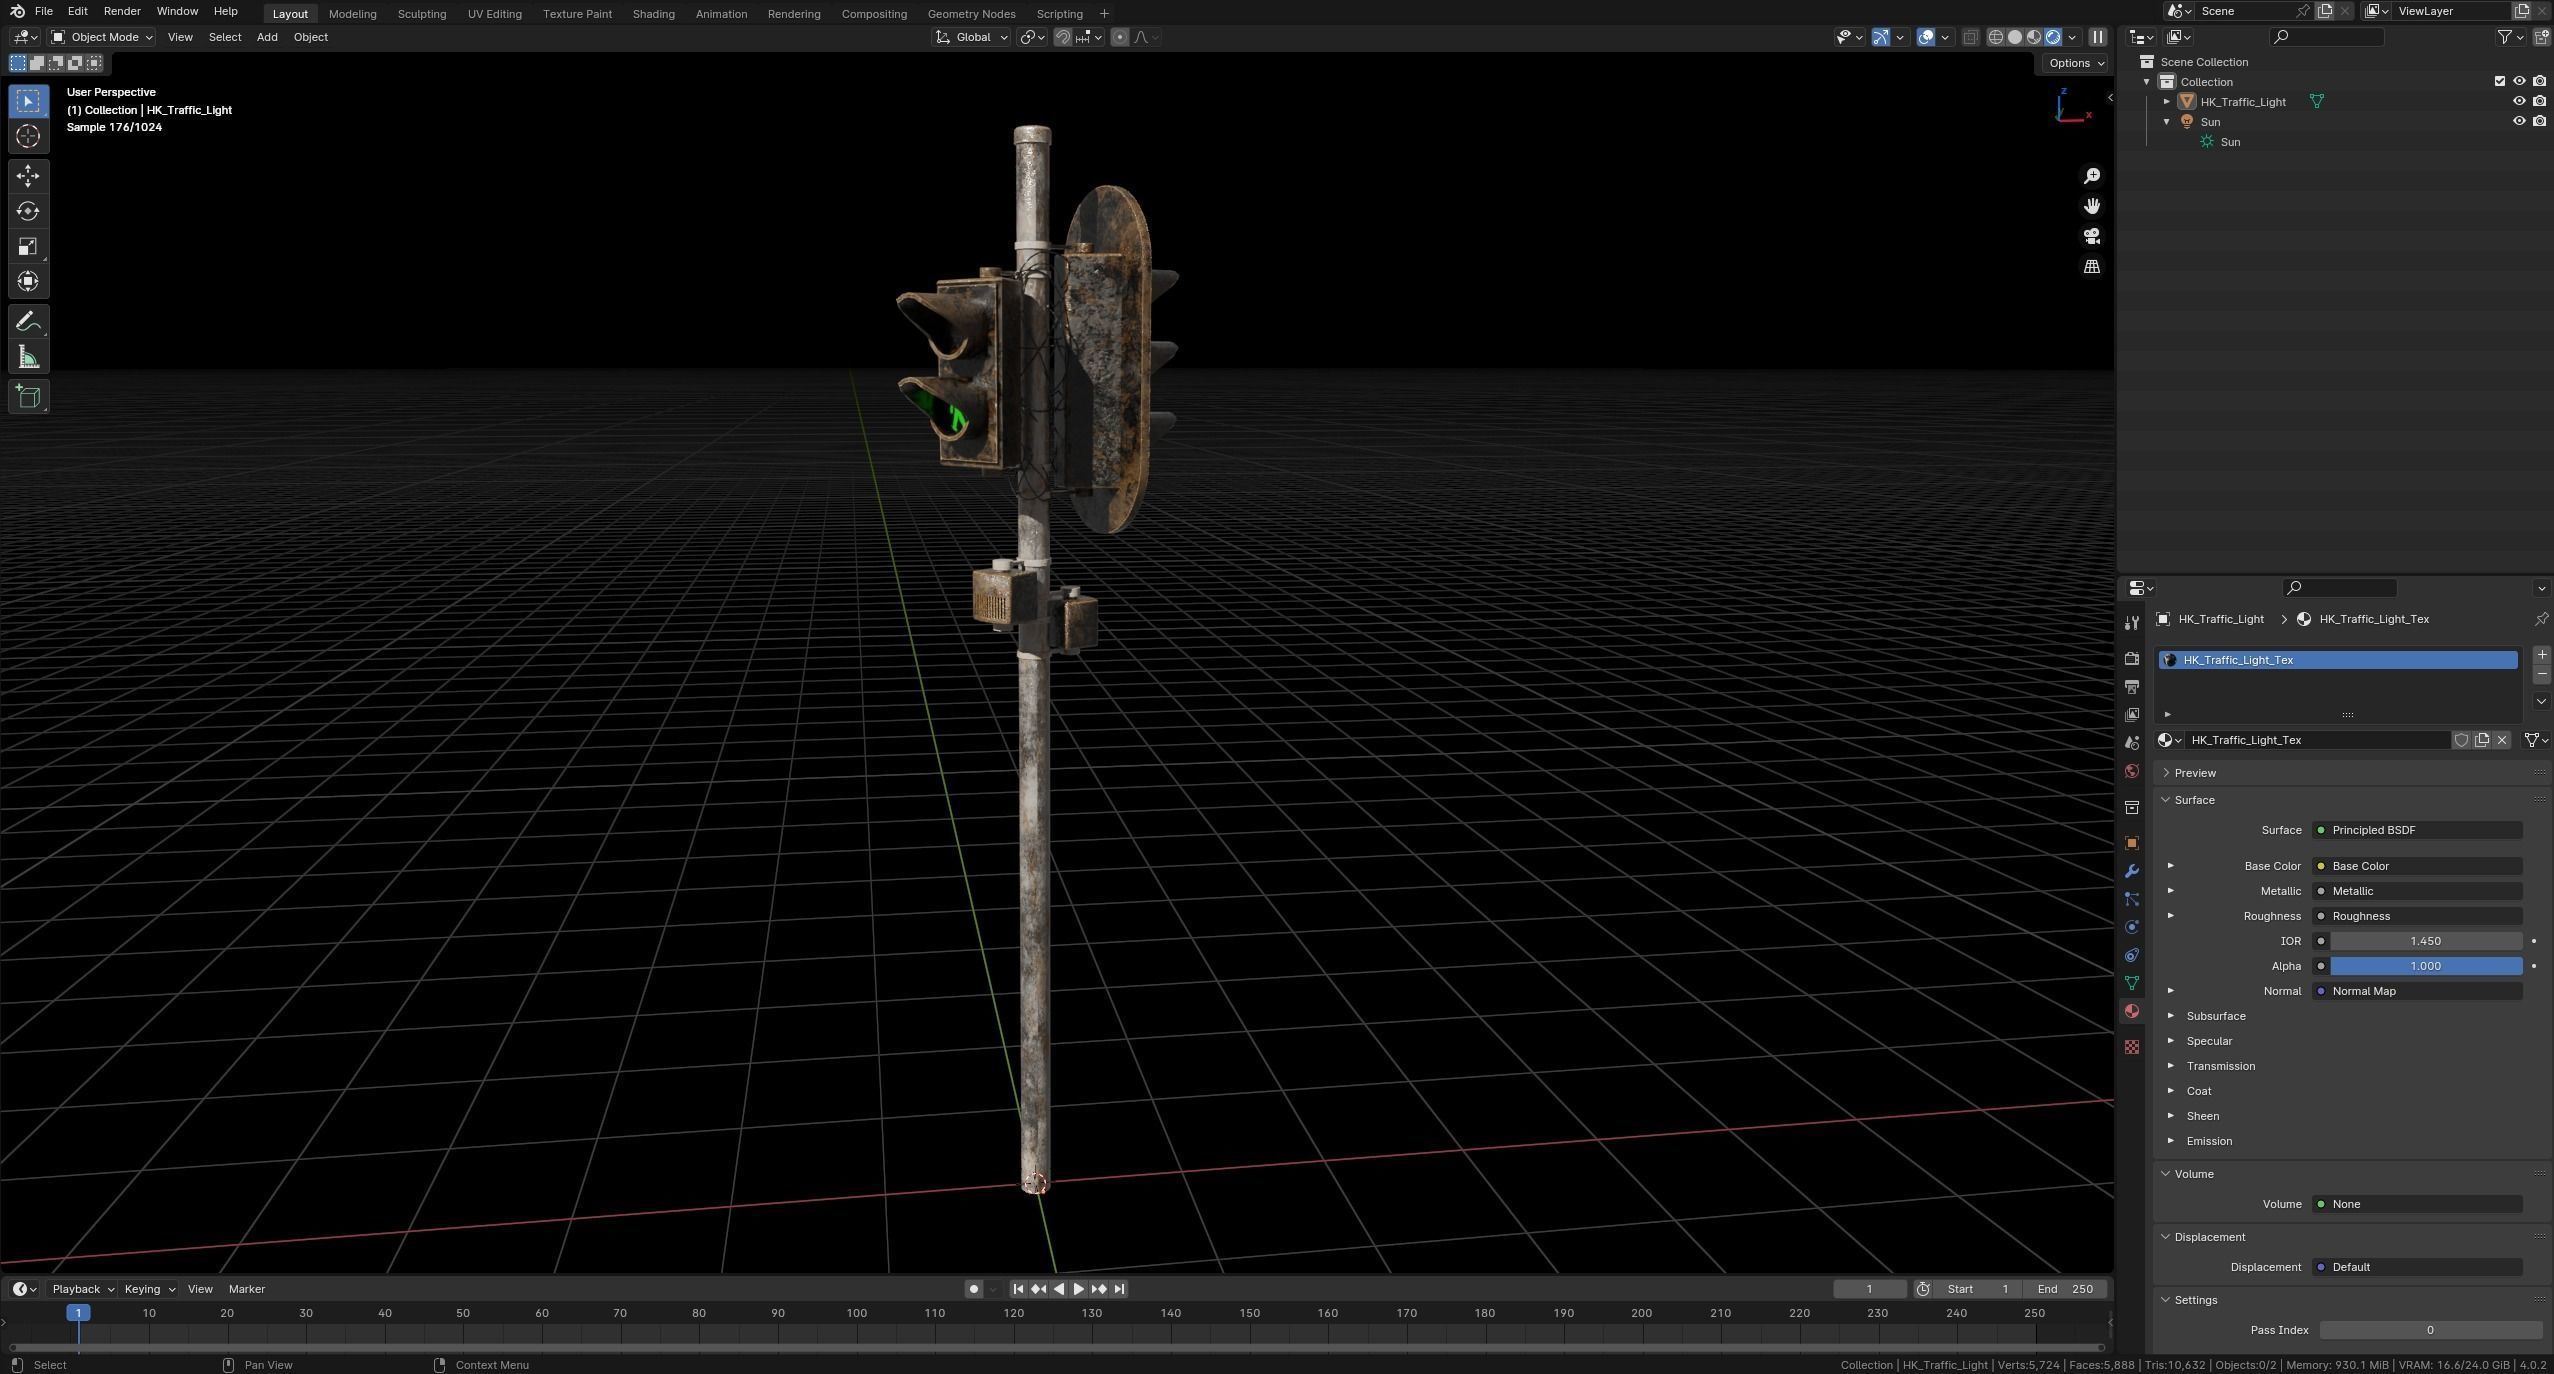Click the End frame field

pyautogui.click(x=2065, y=1289)
